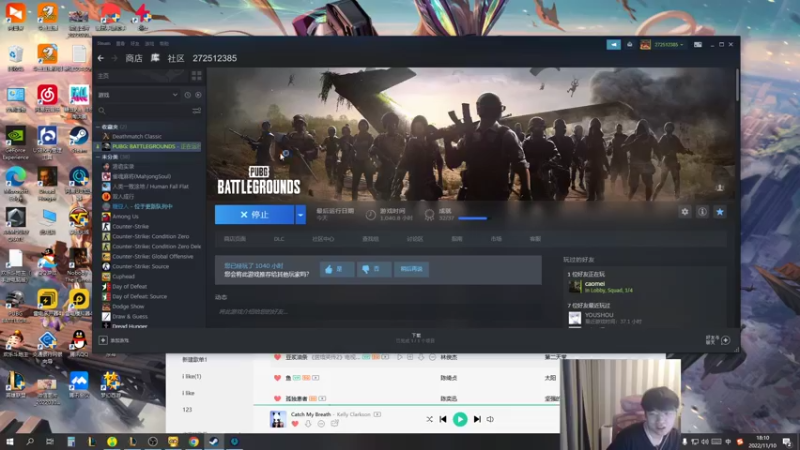Open Windows Start button
Screen dimensions: 800x450
[x=9, y=441]
